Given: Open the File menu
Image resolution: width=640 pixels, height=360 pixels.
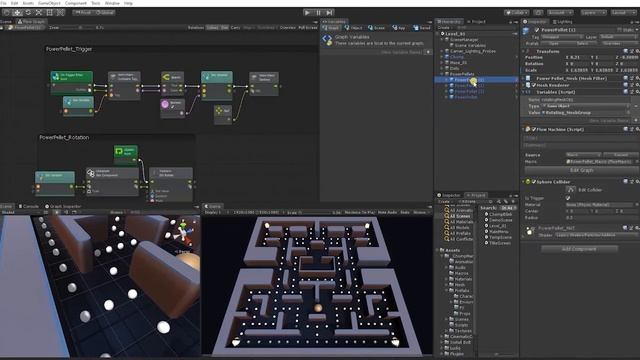Looking at the screenshot, I should (x=3, y=3).
